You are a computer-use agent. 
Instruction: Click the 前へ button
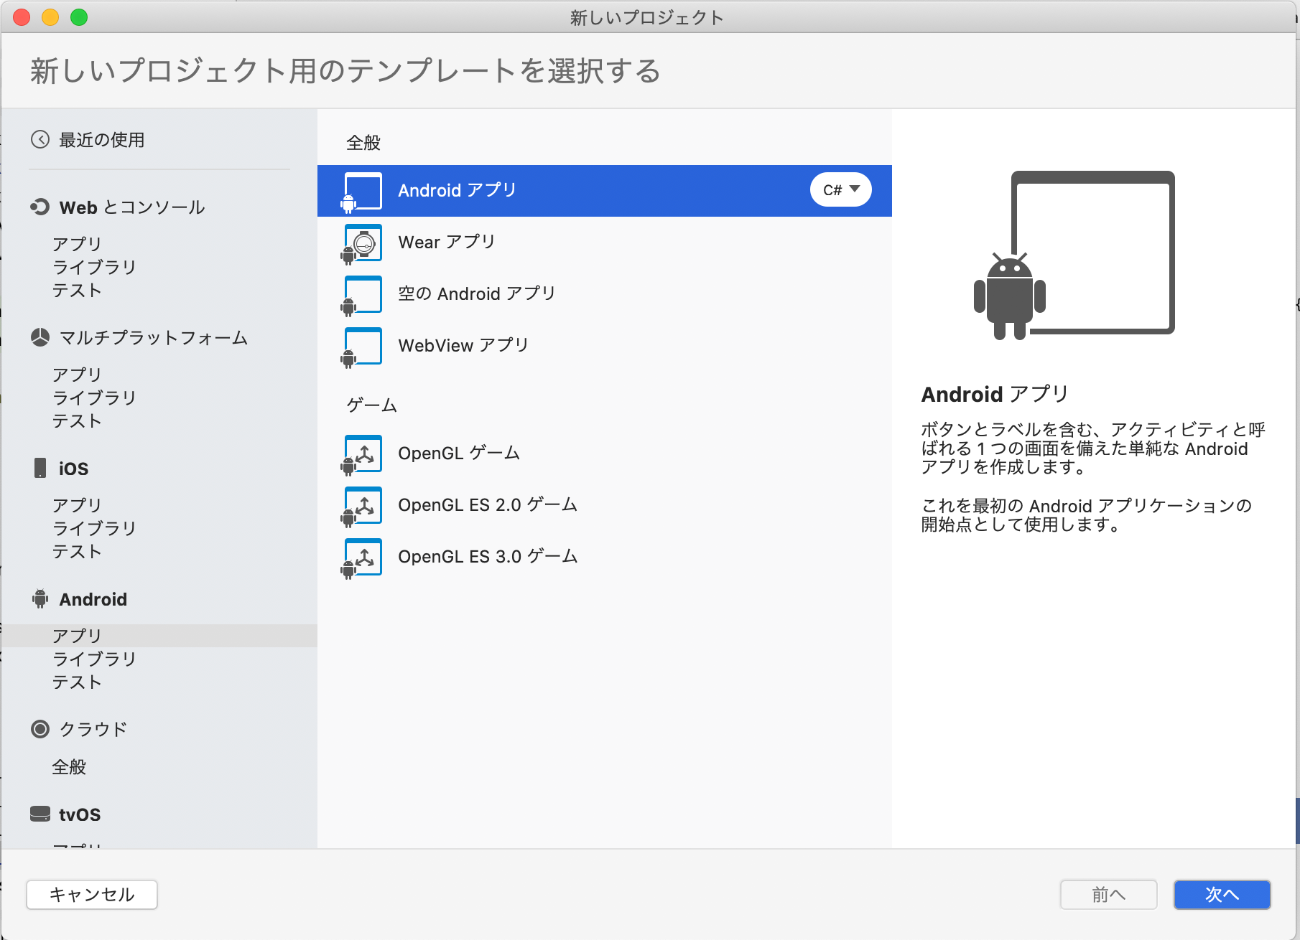pos(1109,895)
